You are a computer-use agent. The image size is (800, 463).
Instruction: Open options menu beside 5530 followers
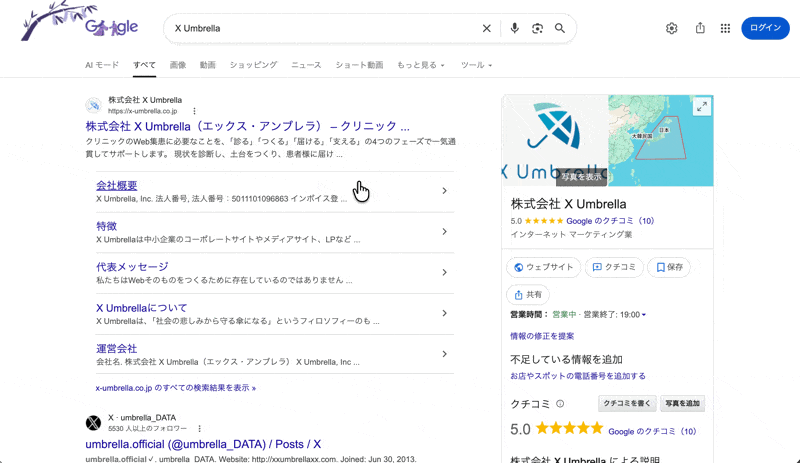(199, 429)
